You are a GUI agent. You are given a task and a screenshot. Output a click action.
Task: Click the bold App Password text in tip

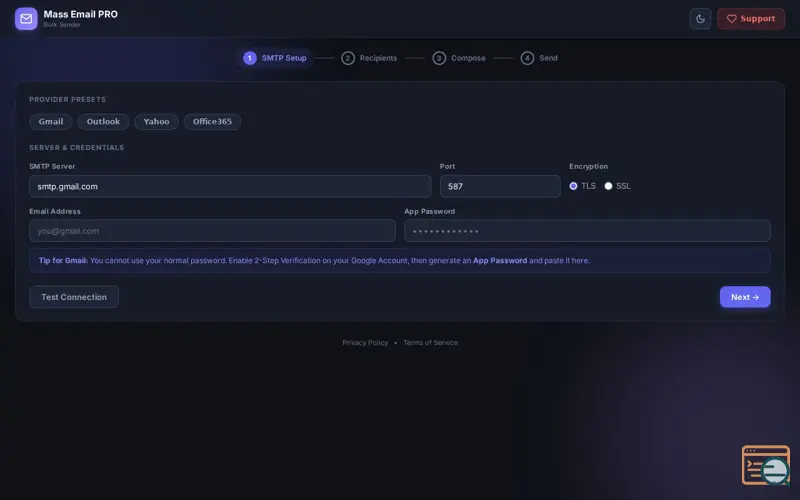click(500, 261)
